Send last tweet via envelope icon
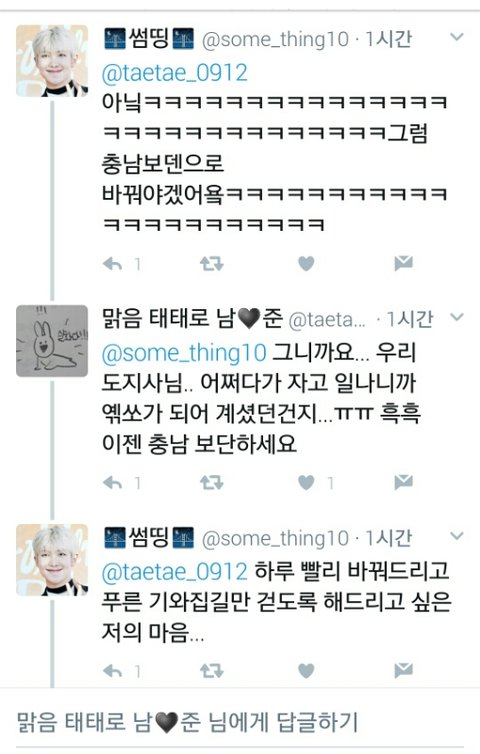480x754 pixels. 404,670
